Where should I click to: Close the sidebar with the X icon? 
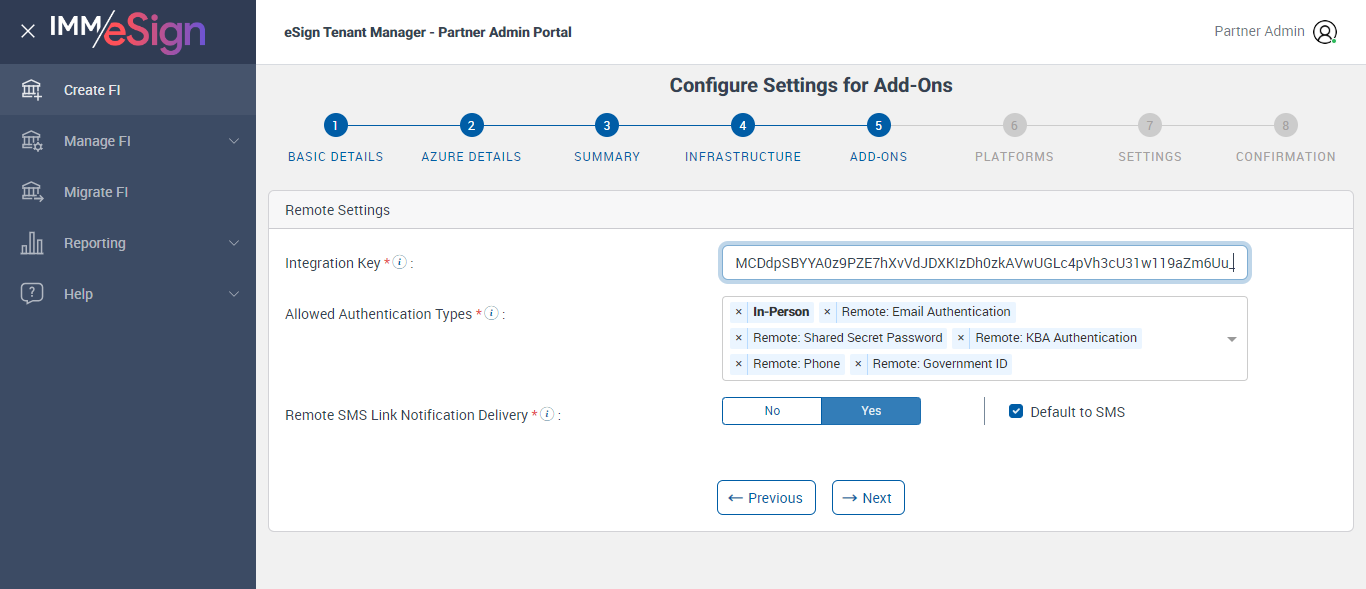click(x=28, y=31)
